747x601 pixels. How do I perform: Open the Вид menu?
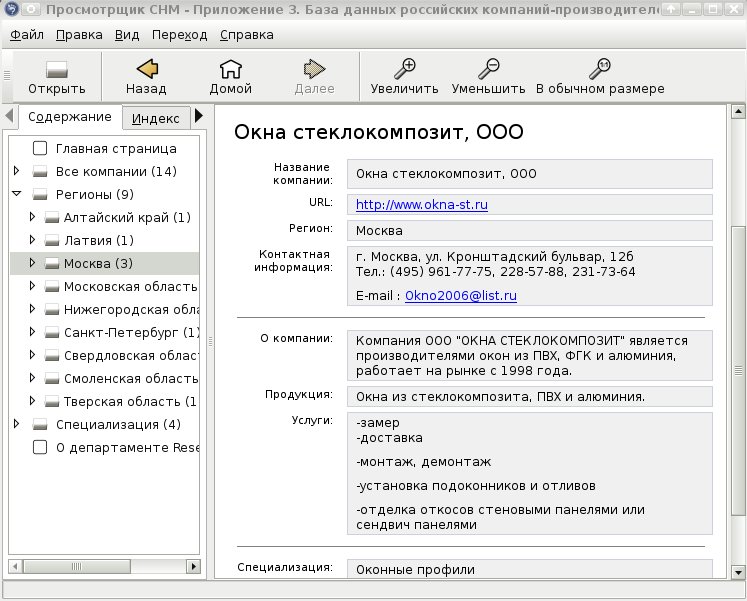127,35
